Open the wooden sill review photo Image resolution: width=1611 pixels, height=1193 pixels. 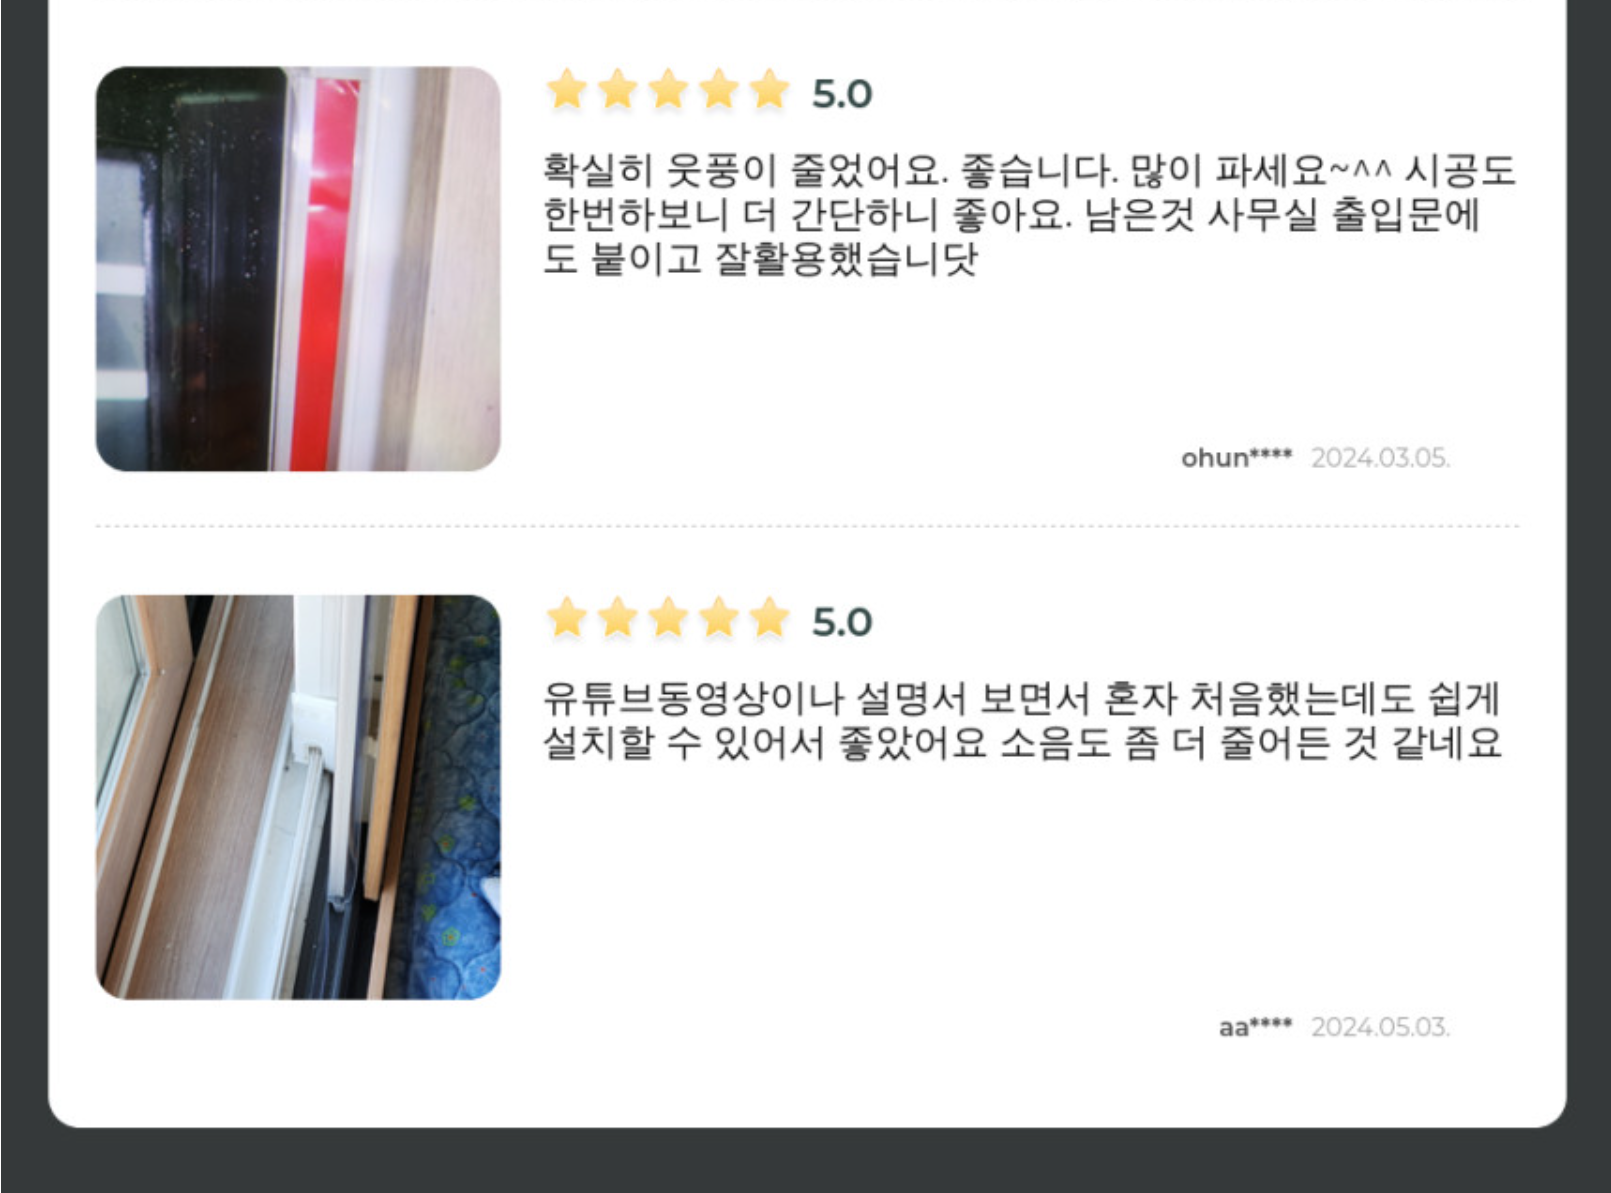[x=298, y=797]
